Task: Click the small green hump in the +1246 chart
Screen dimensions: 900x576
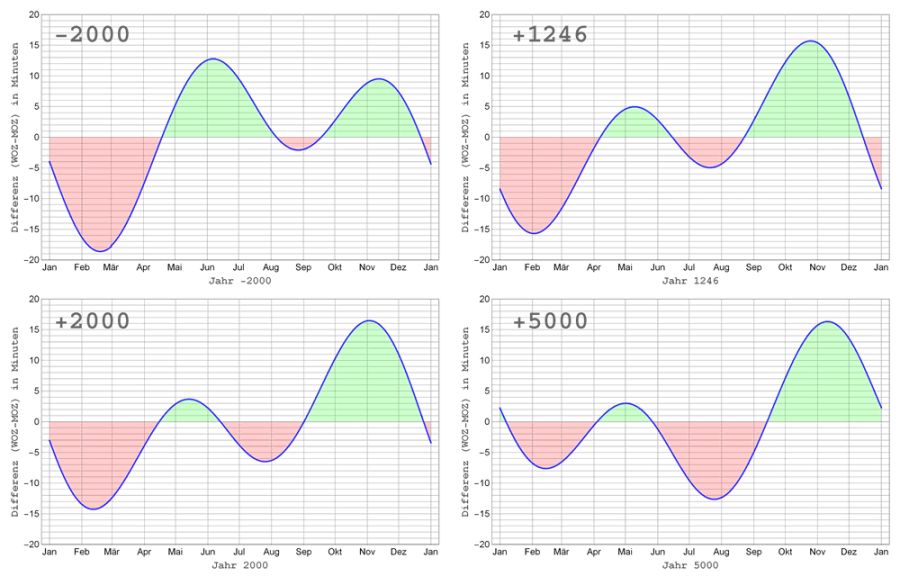Action: [634, 123]
